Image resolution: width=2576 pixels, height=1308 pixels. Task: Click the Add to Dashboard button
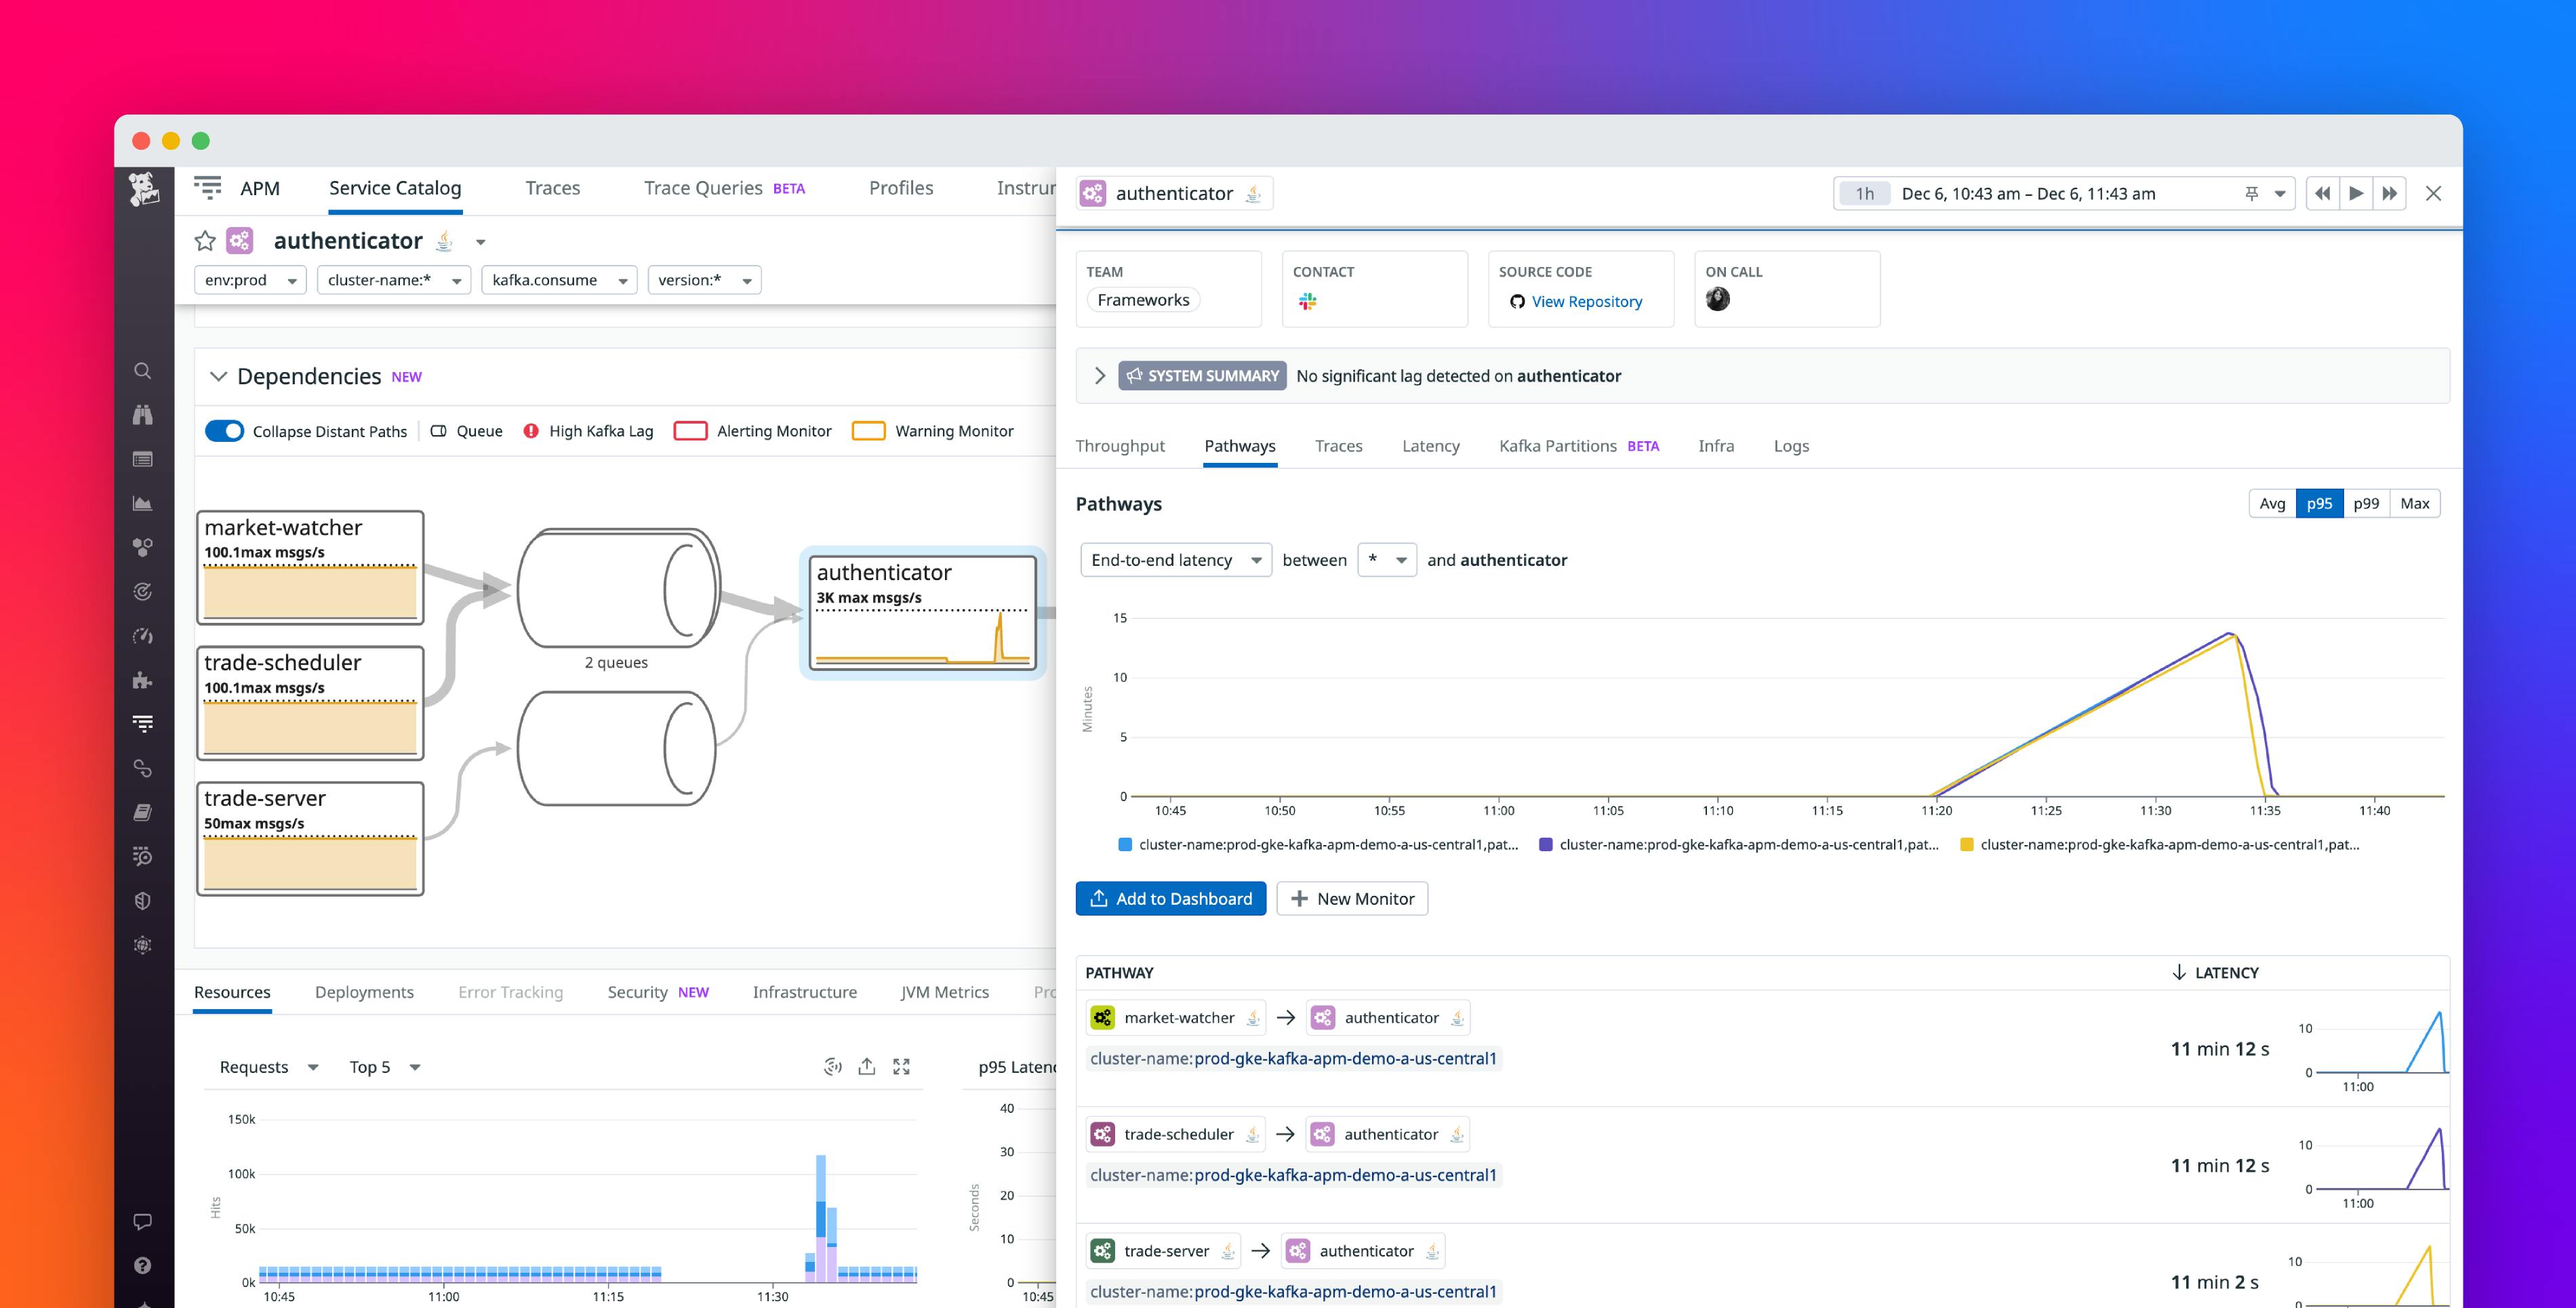(x=1170, y=898)
